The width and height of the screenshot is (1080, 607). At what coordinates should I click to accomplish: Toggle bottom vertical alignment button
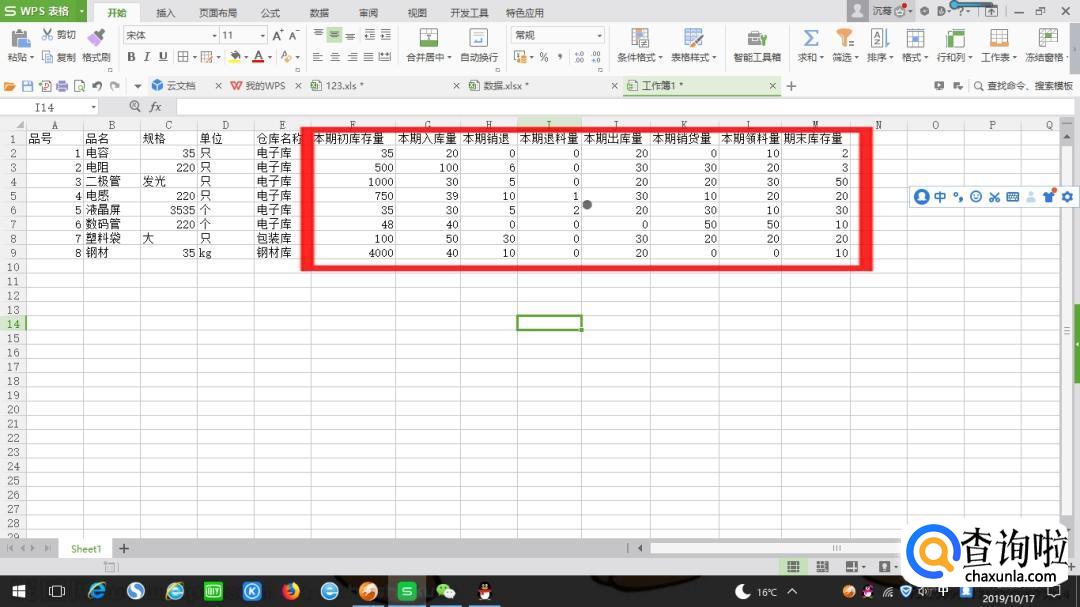tap(351, 34)
